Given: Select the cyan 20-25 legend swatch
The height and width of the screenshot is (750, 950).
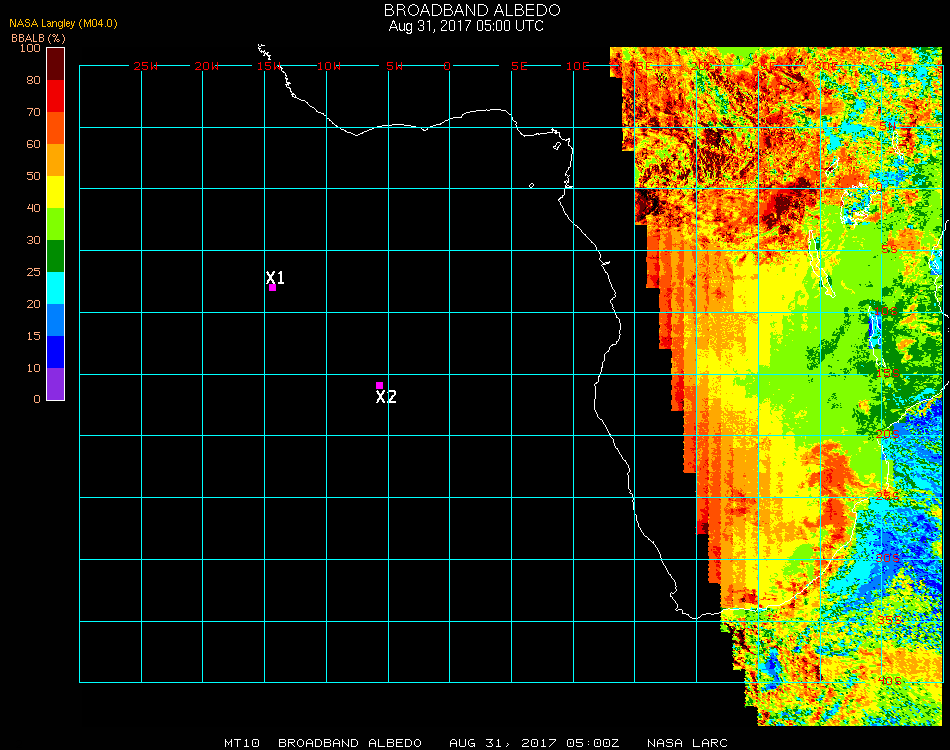Looking at the screenshot, I should 56,288.
